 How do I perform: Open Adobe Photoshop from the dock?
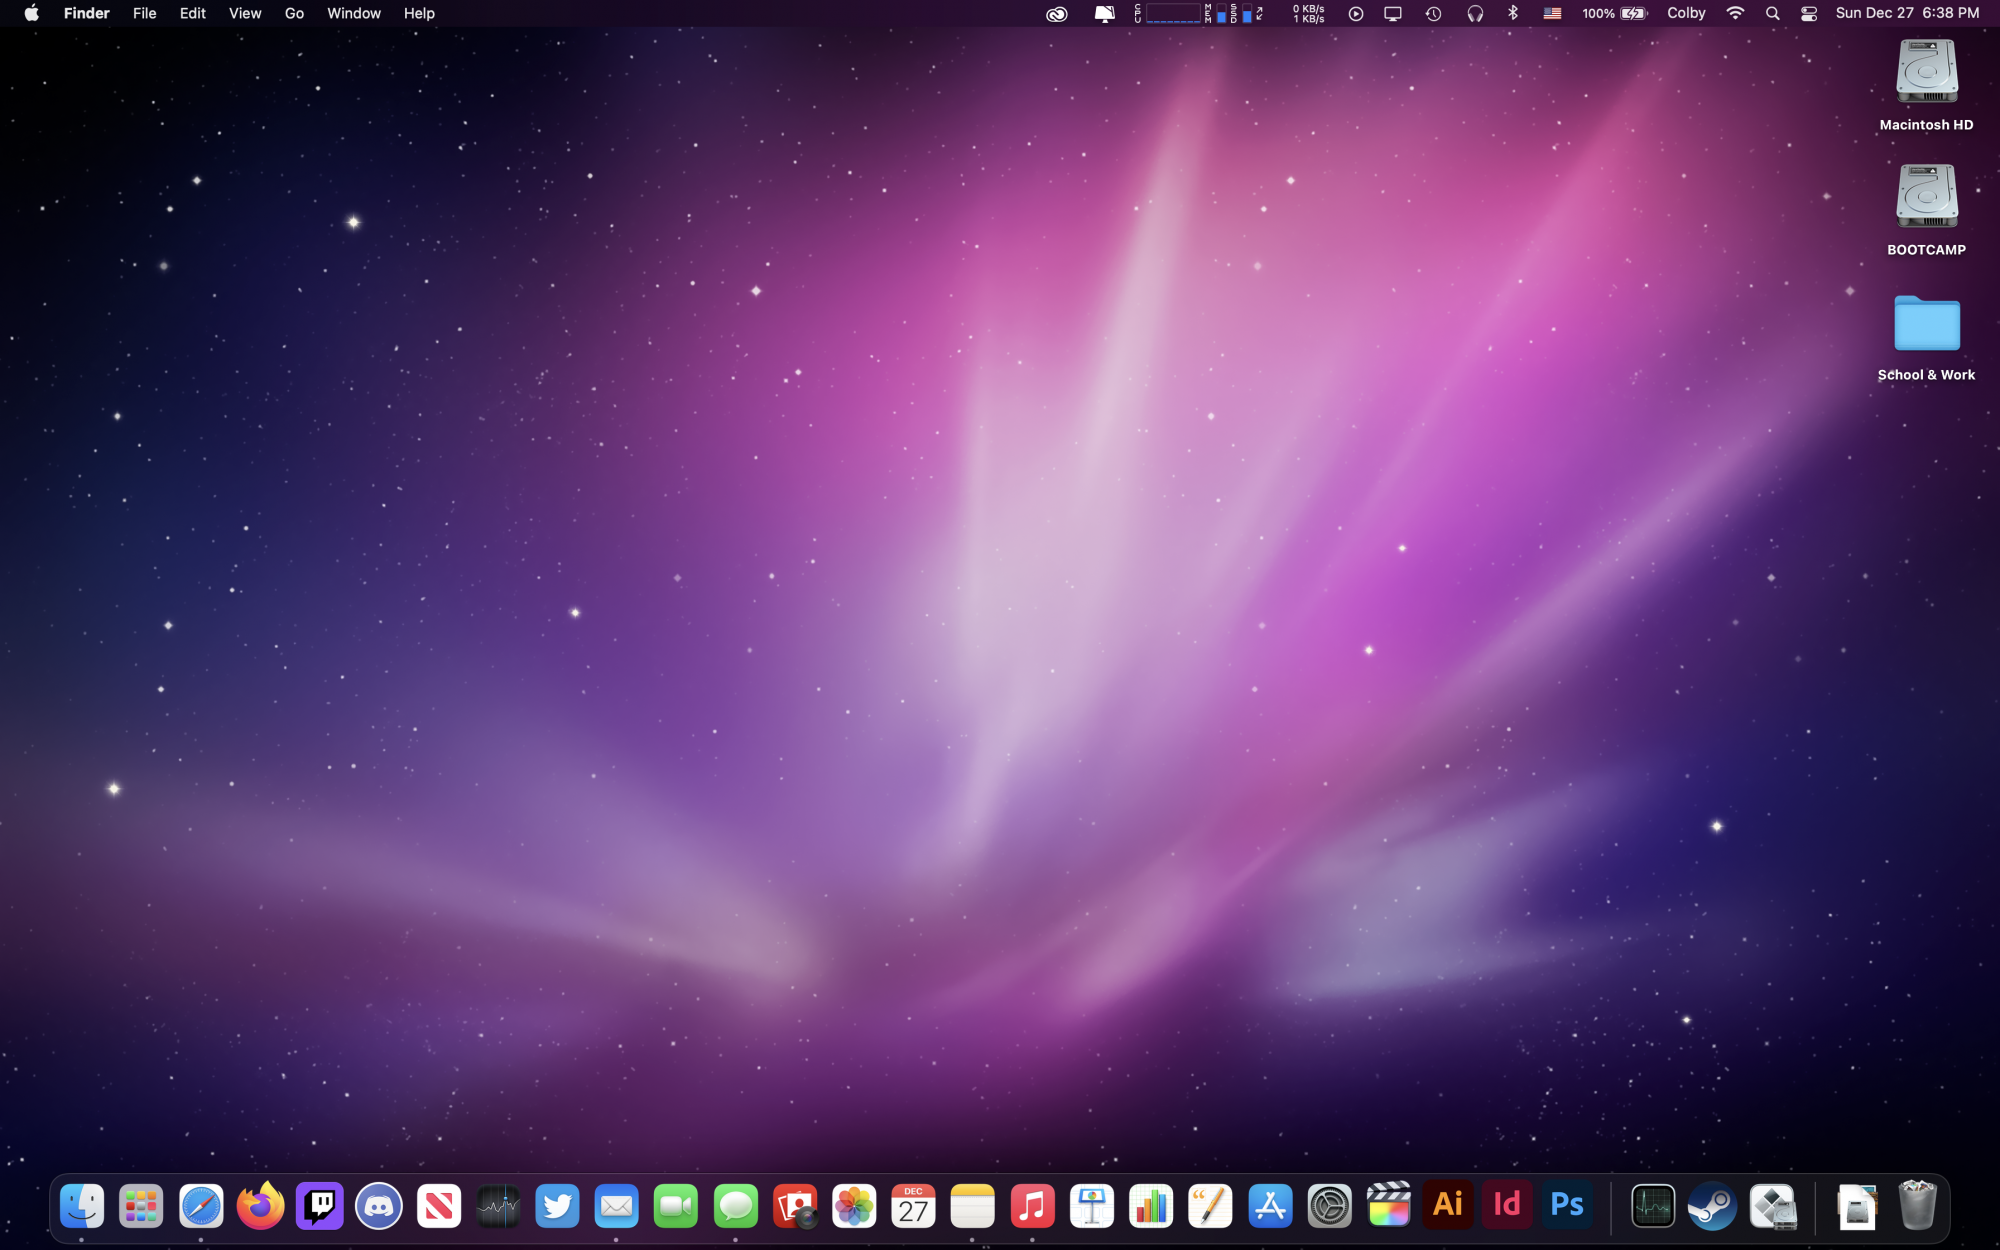tap(1567, 1205)
